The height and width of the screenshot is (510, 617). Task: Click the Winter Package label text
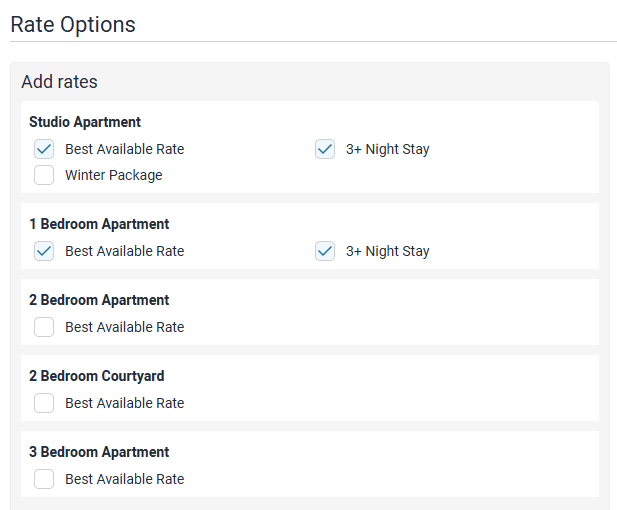(x=113, y=175)
